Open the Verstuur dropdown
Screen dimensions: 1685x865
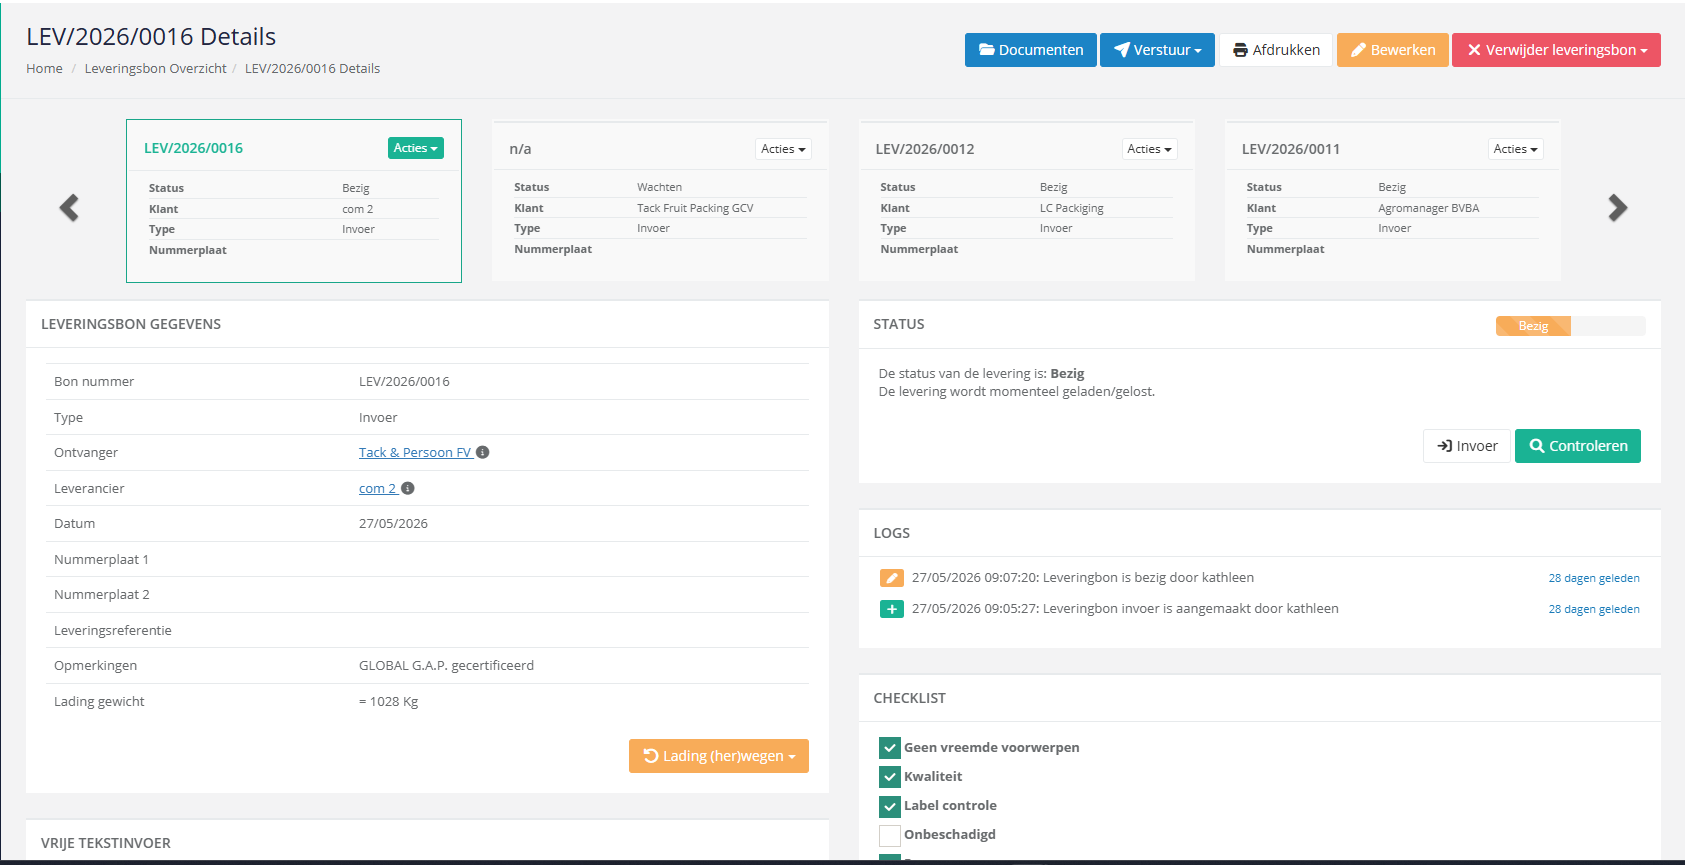coord(1157,50)
